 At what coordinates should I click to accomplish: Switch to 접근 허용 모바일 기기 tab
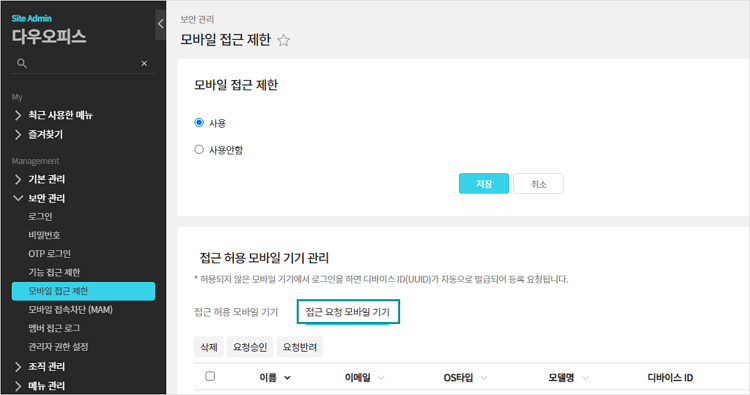pos(236,312)
